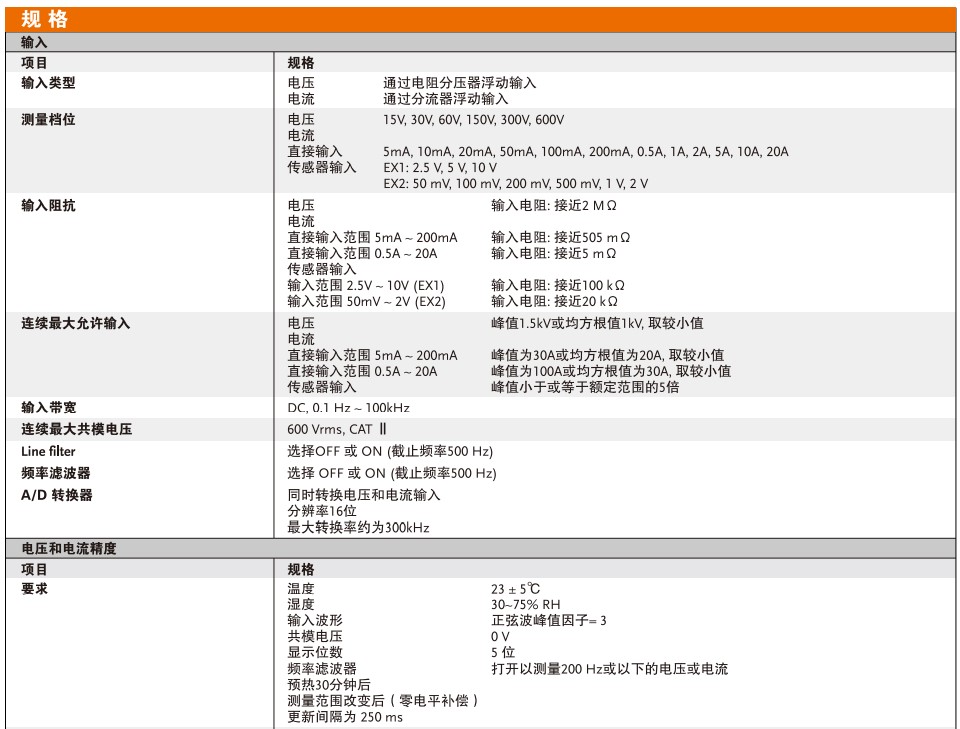Click the 连续最大允许输入 row label
Viewport: 960px width, 729px height.
click(75, 323)
